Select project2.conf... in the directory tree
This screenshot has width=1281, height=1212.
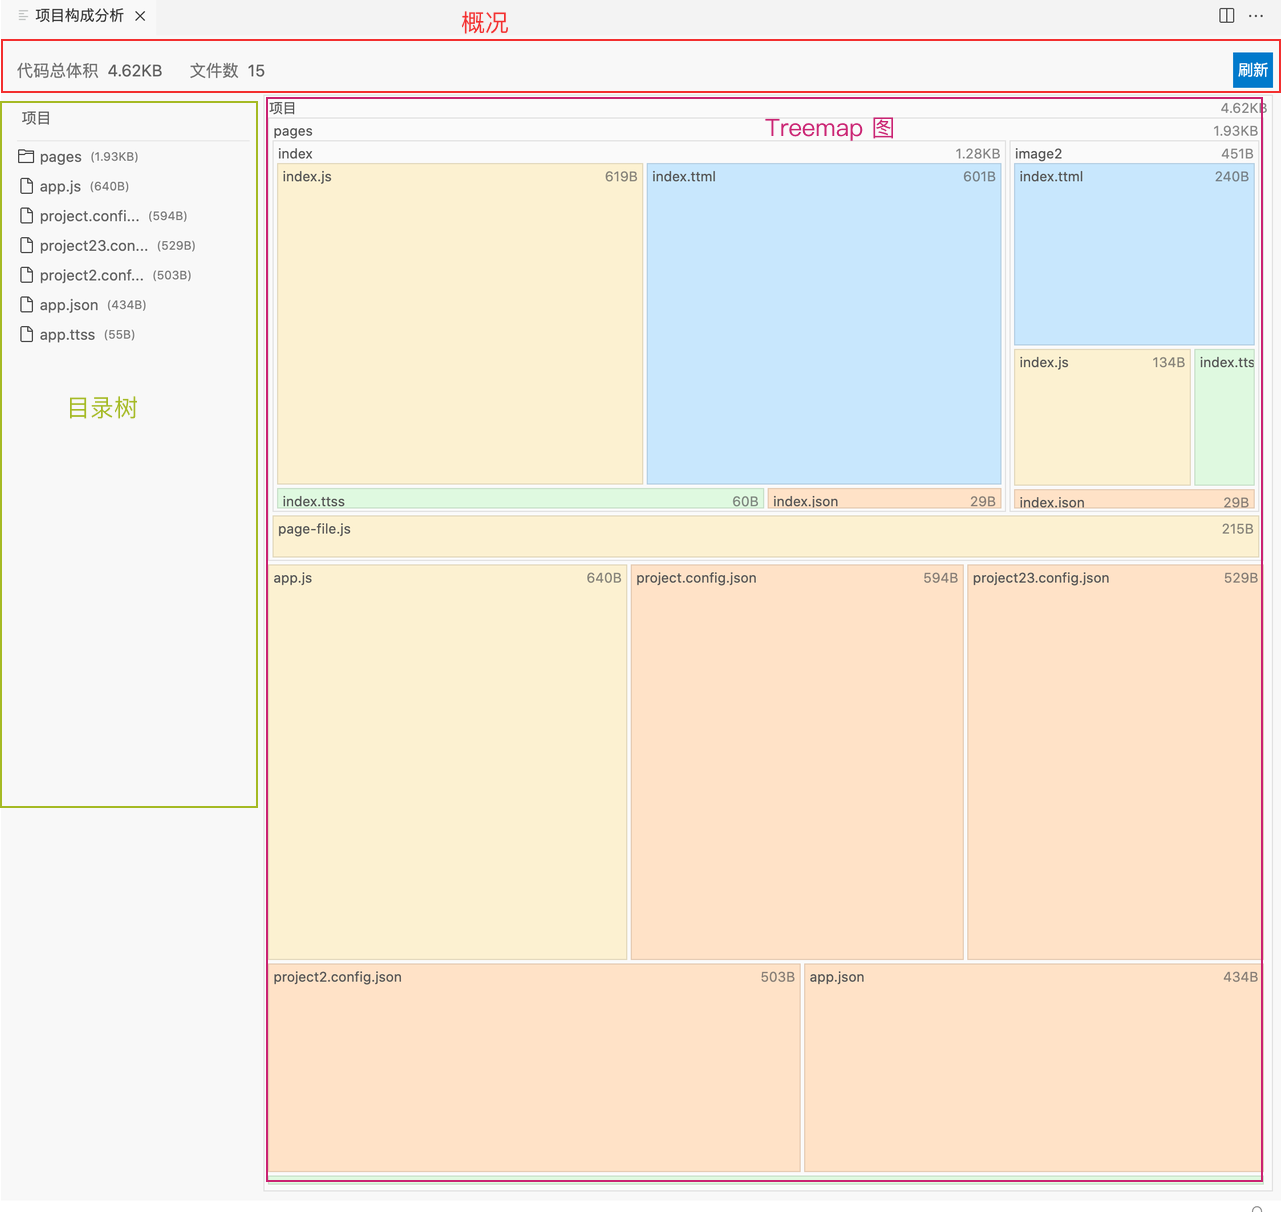(92, 275)
